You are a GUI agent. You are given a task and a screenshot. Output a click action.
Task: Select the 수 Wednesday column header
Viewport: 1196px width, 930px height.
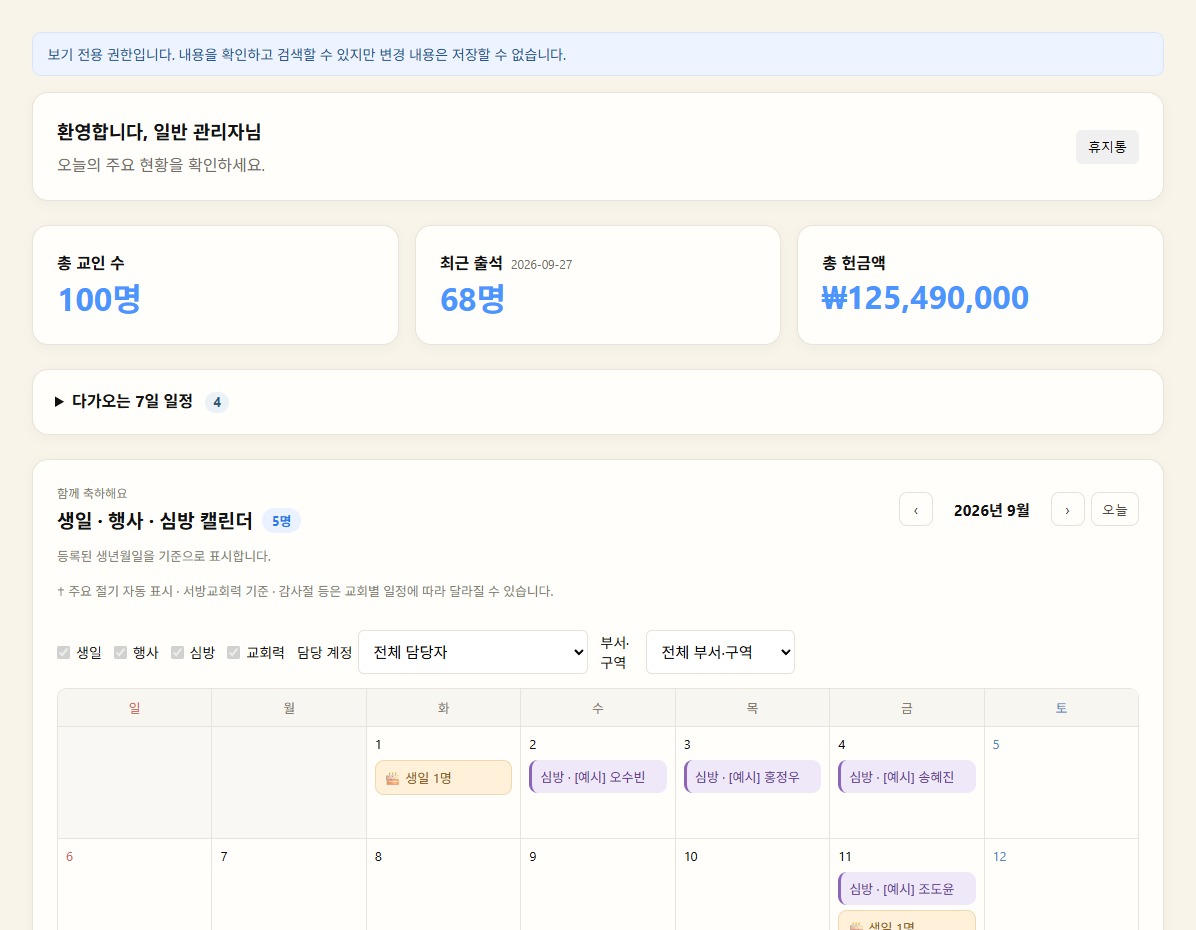[x=598, y=708]
